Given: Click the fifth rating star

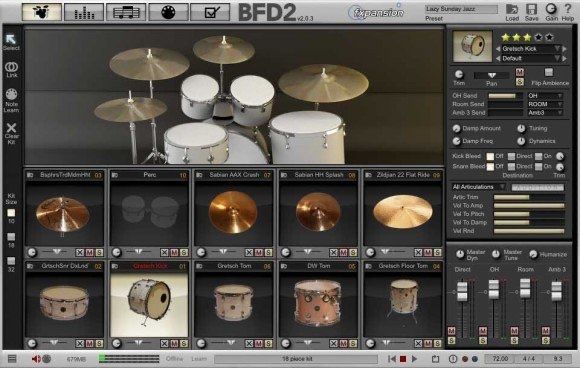Looking at the screenshot, I should 550,37.
